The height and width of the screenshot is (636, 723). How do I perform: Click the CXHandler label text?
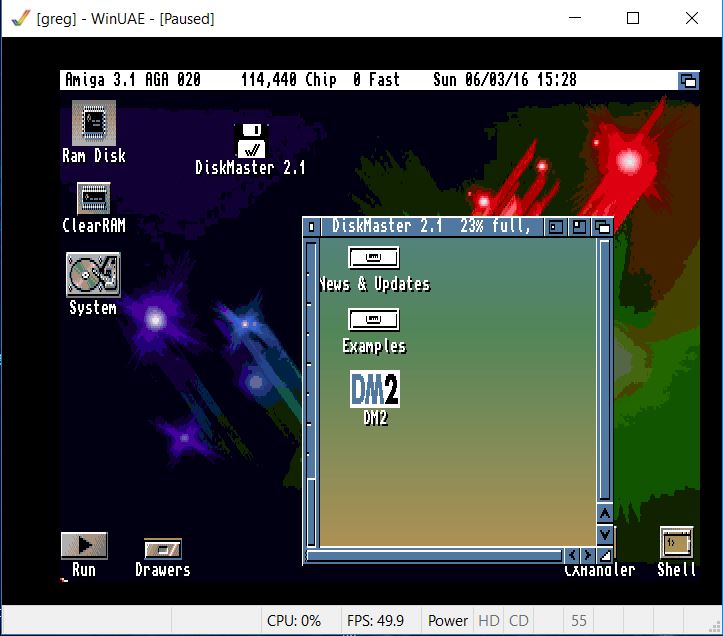click(600, 570)
